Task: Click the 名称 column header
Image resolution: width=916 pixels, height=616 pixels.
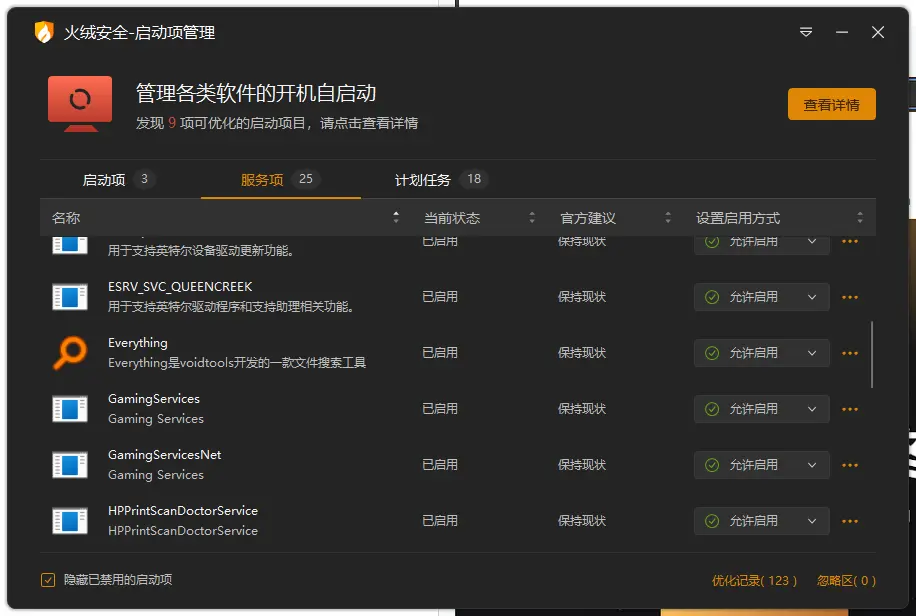Action: click(66, 218)
